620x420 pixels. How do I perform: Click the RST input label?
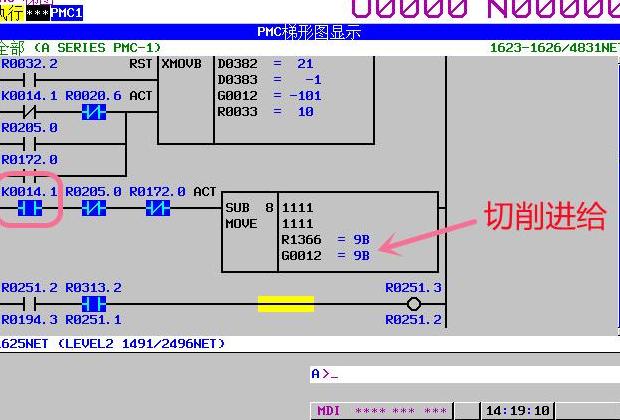coord(141,64)
